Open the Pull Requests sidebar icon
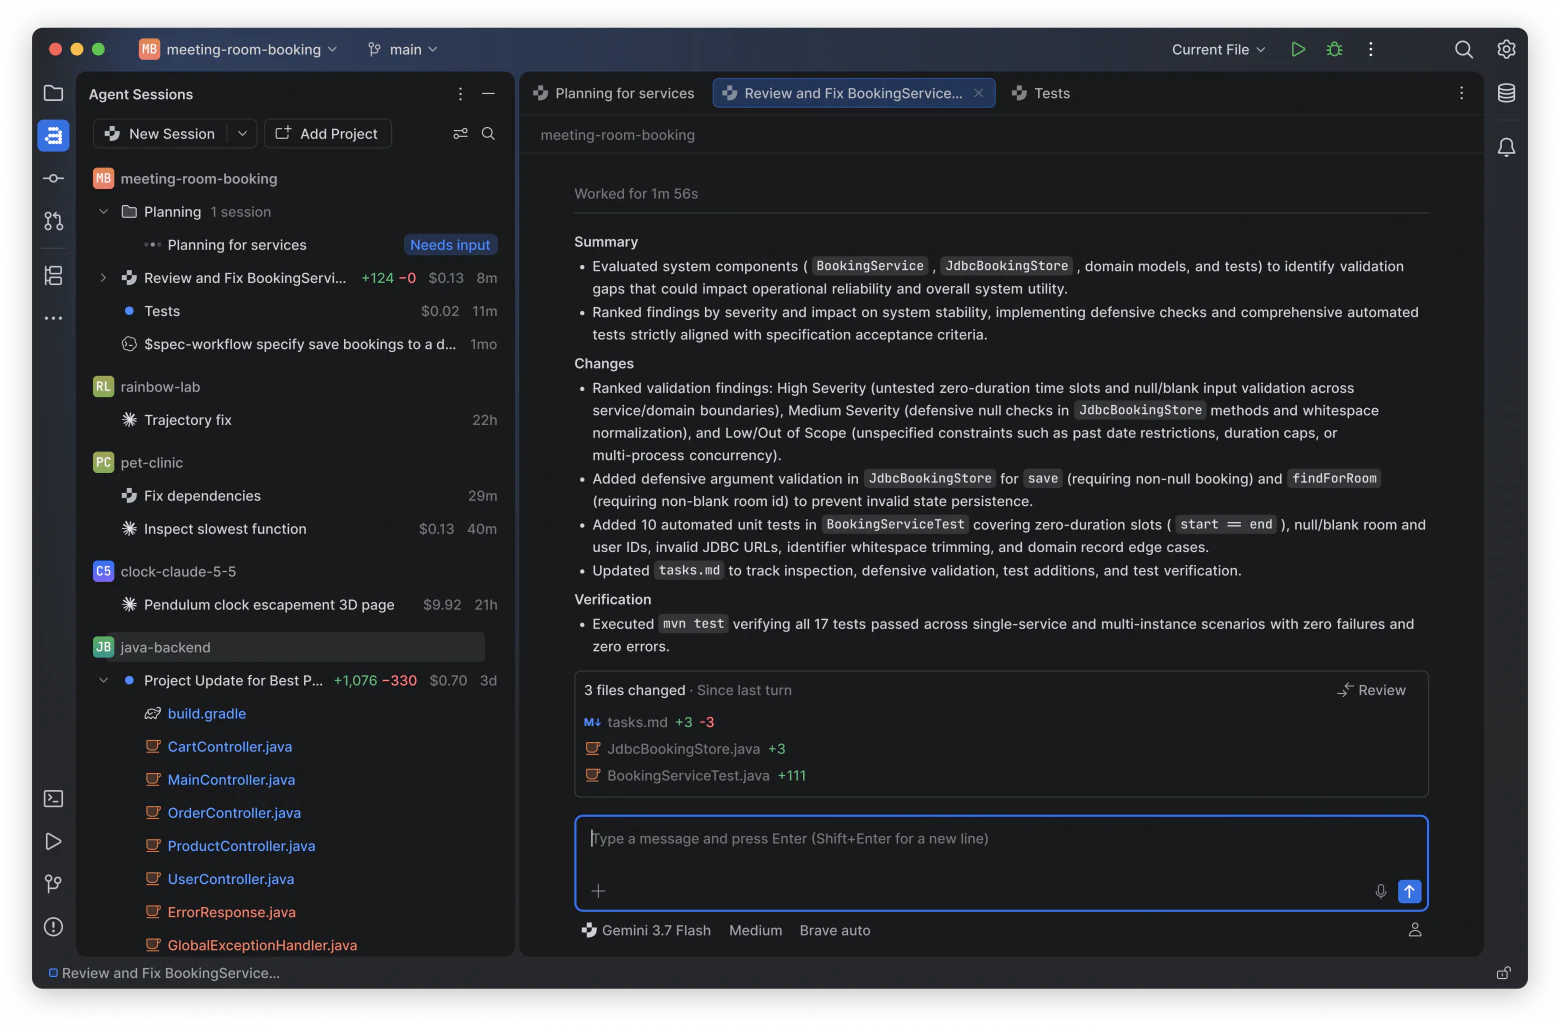 point(54,221)
